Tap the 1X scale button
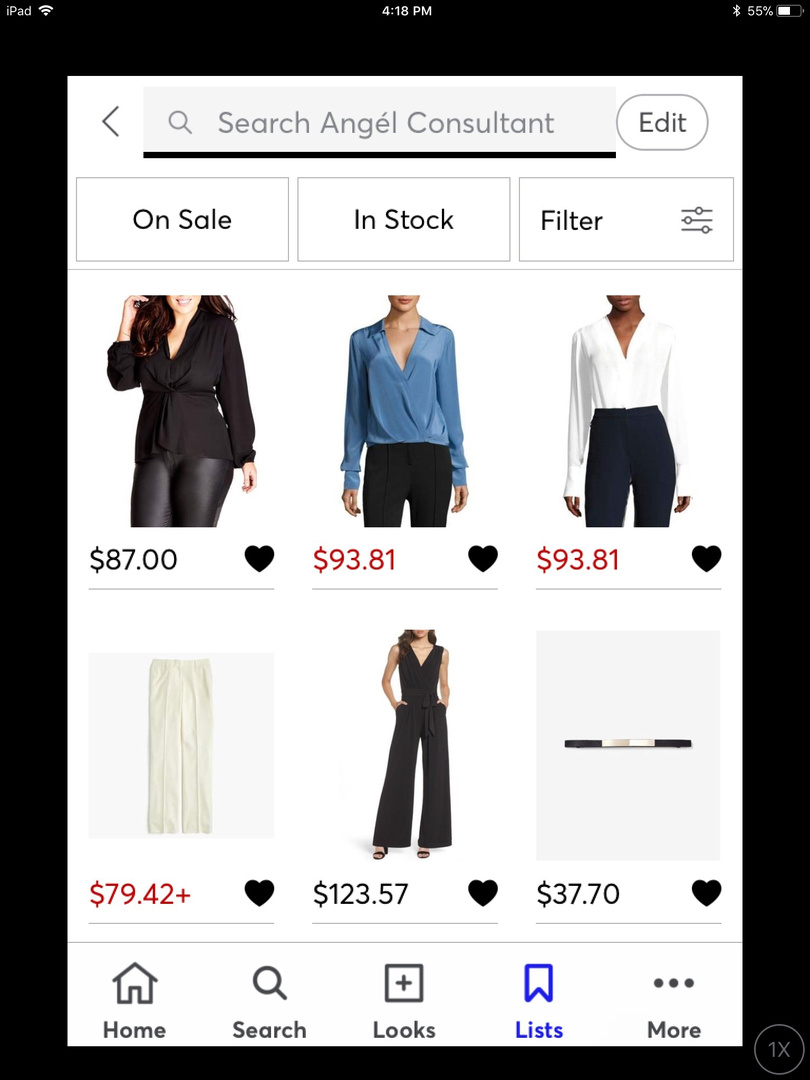 coord(779,1049)
